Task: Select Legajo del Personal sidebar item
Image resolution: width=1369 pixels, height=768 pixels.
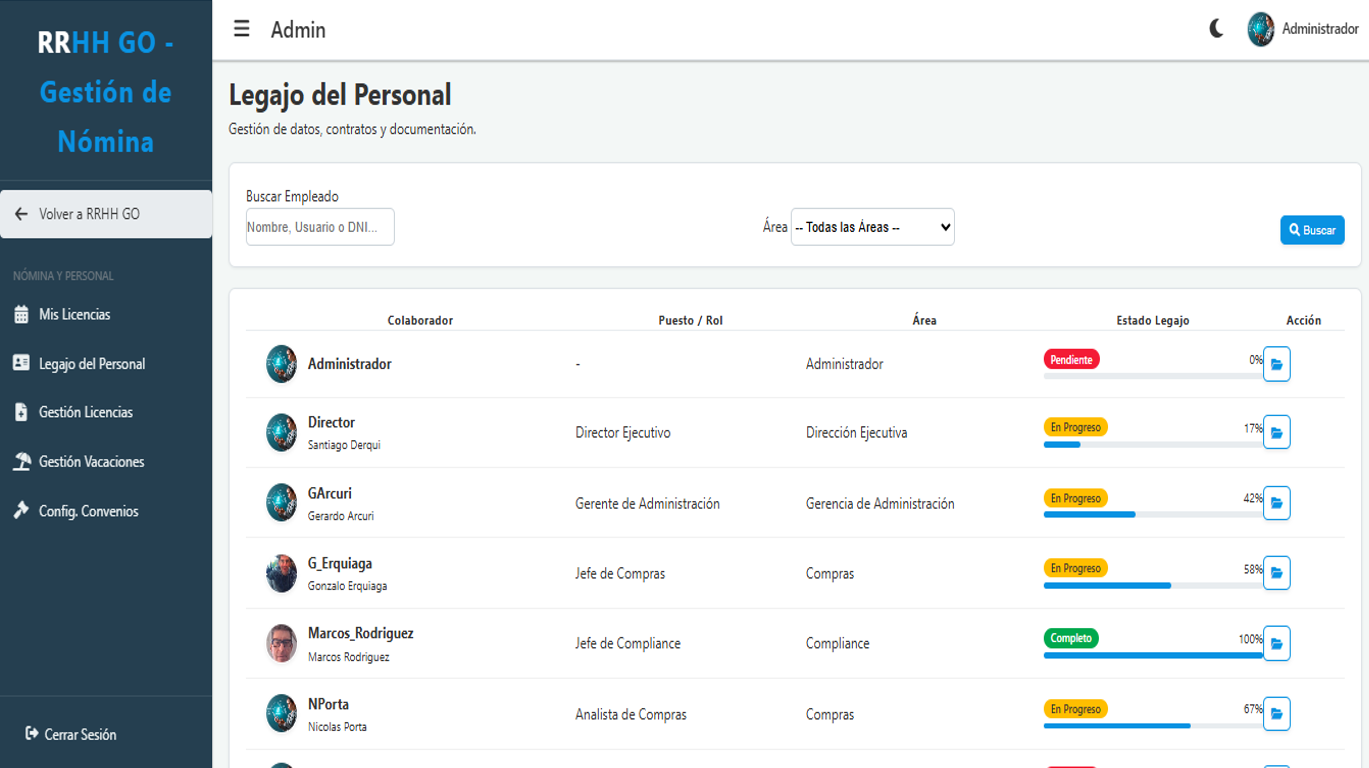Action: click(x=91, y=364)
